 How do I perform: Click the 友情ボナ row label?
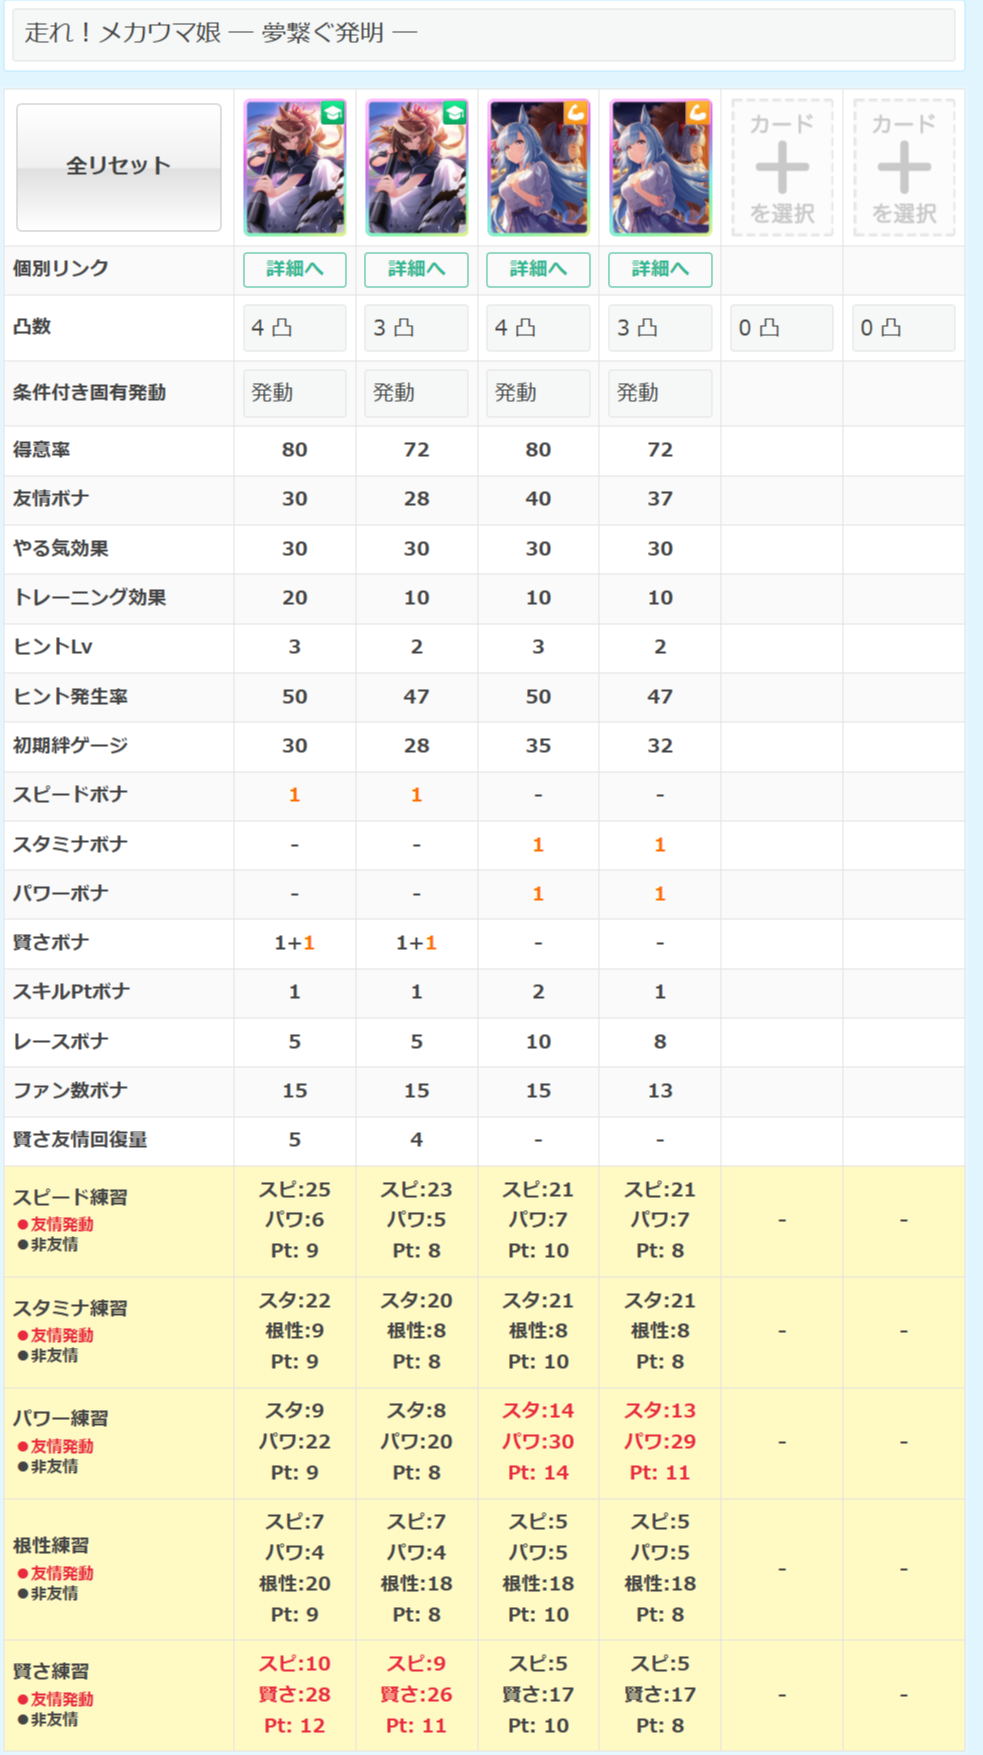[x=51, y=499]
